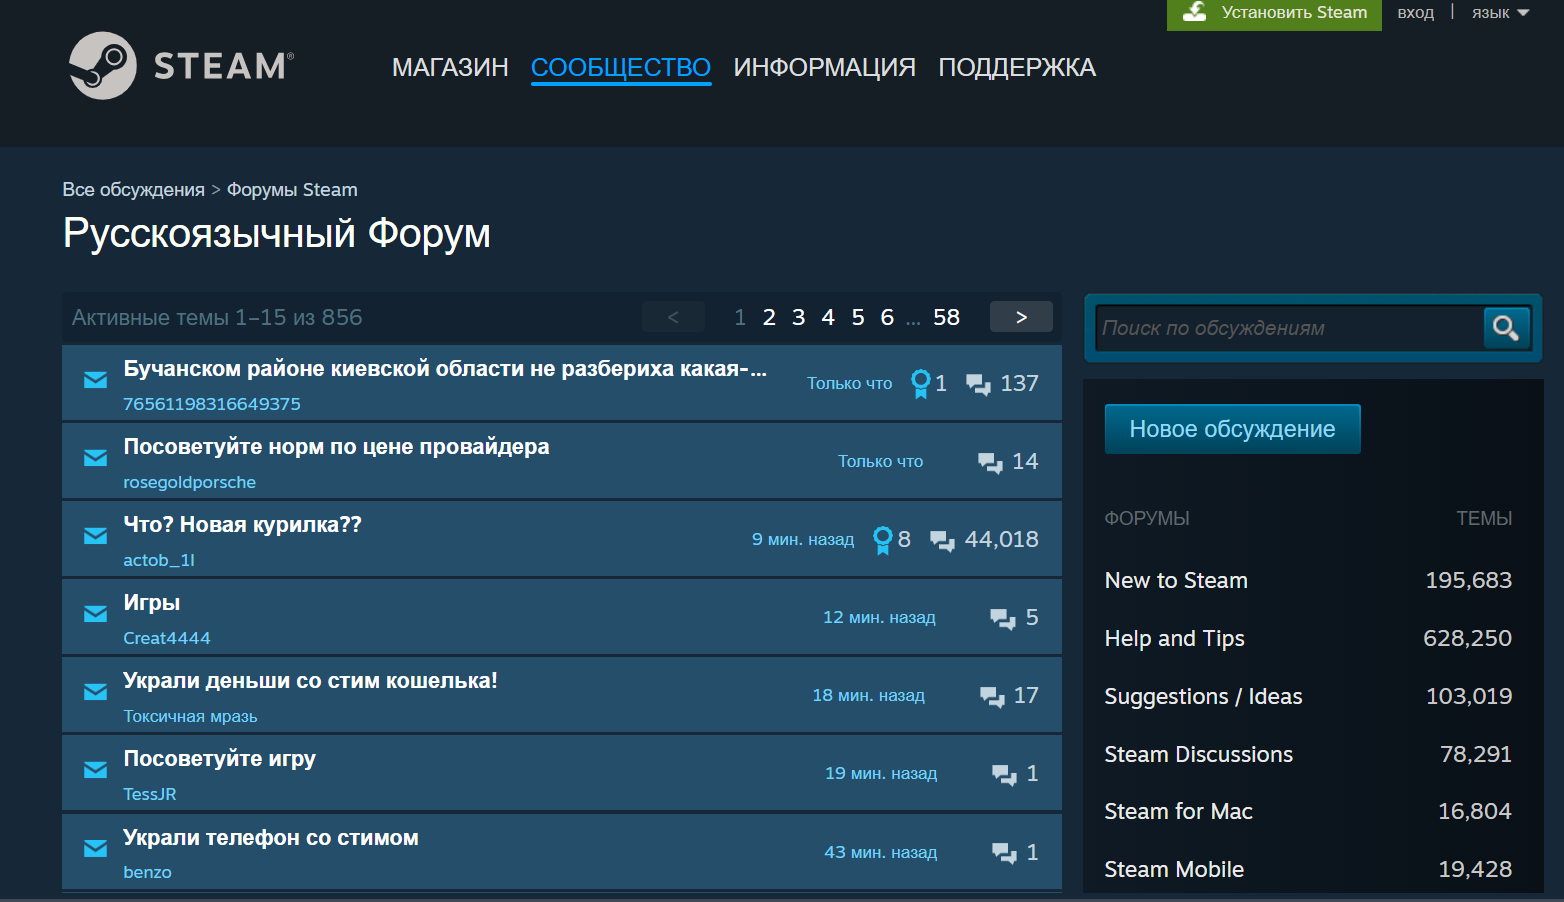Image resolution: width=1564 pixels, height=902 pixels.
Task: Click award ribbon icon on Бучанском topic
Action: (920, 384)
